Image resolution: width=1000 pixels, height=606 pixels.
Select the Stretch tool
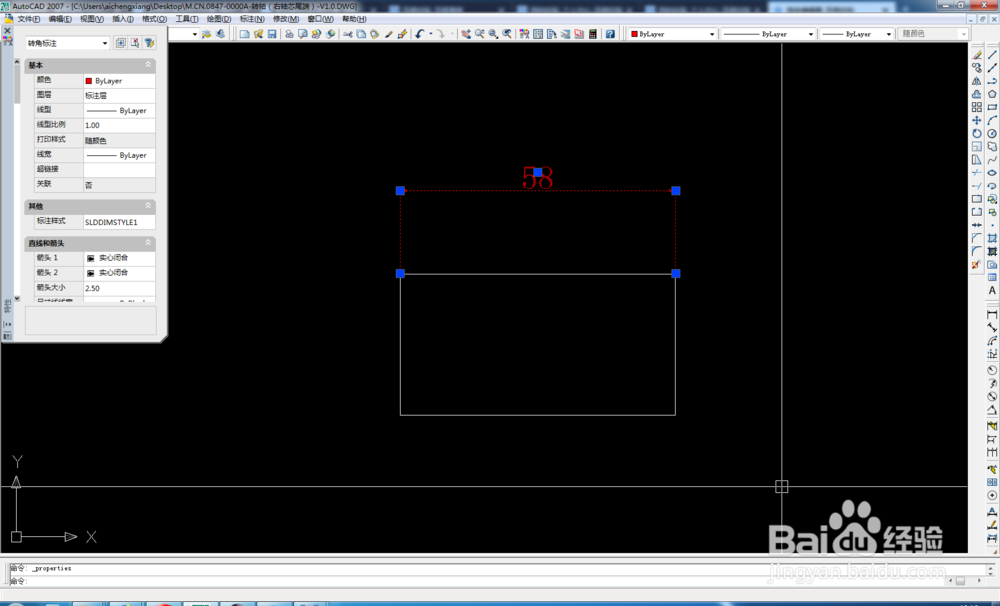[x=976, y=159]
